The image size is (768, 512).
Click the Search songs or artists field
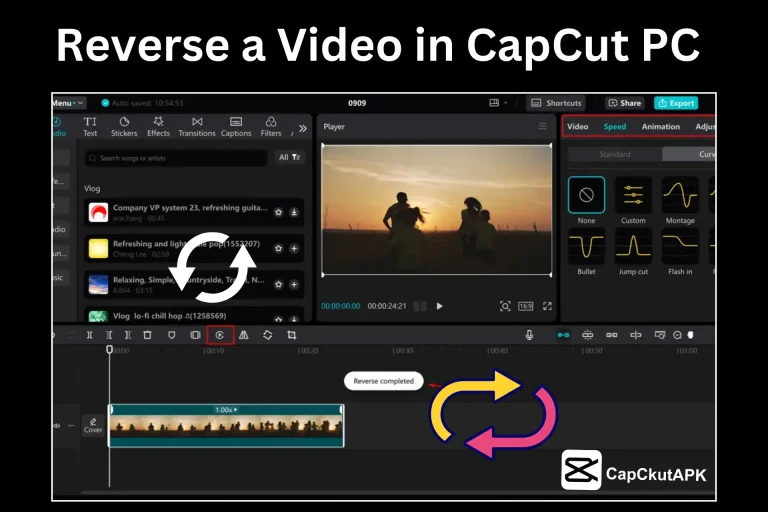[176, 158]
